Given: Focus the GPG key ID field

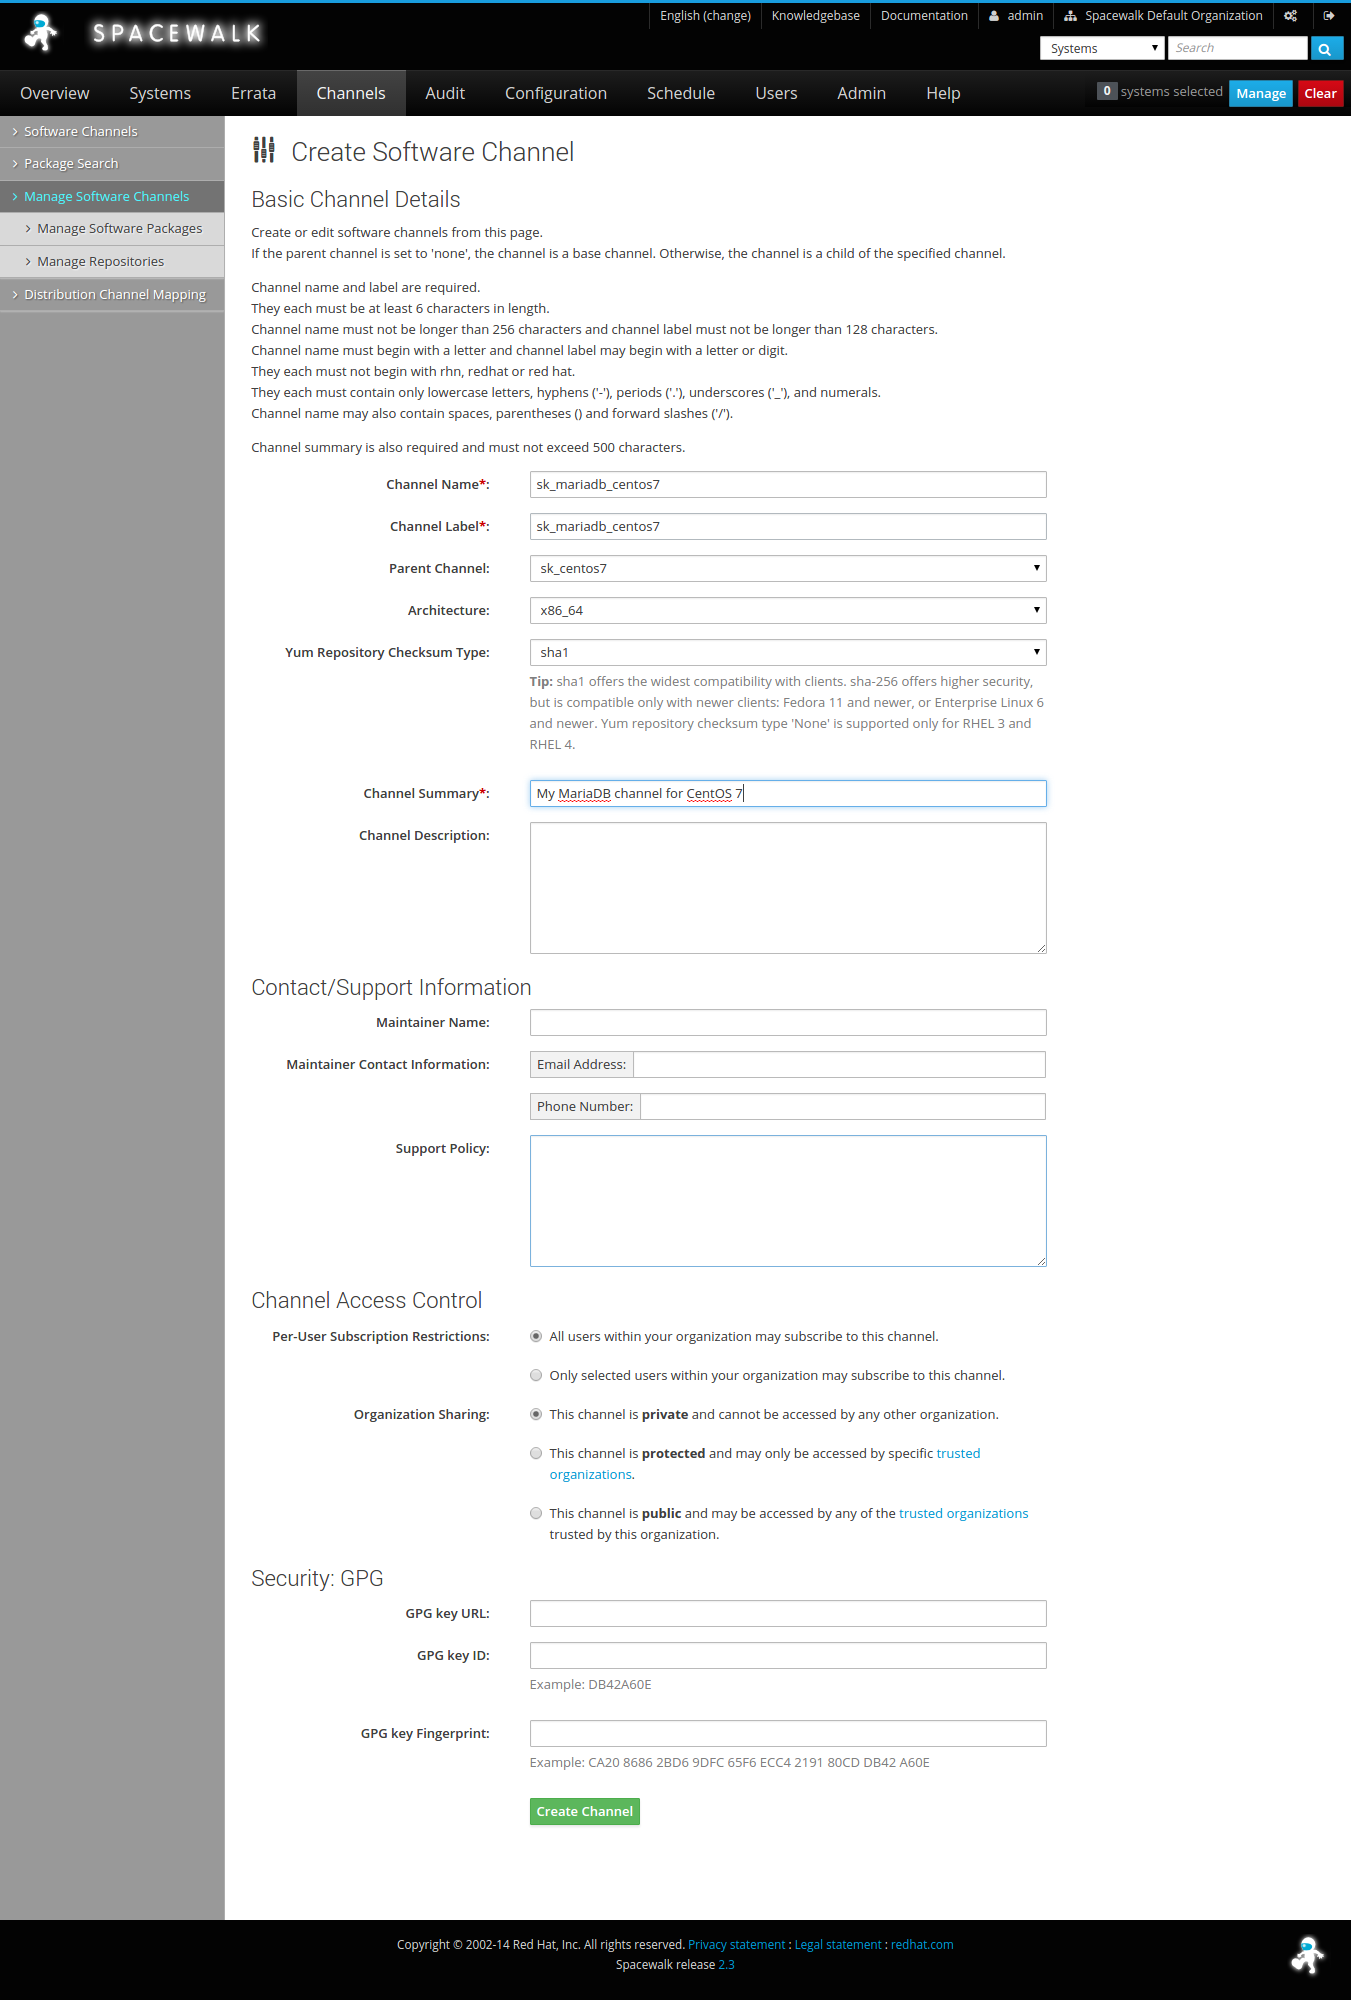Looking at the screenshot, I should [788, 1656].
